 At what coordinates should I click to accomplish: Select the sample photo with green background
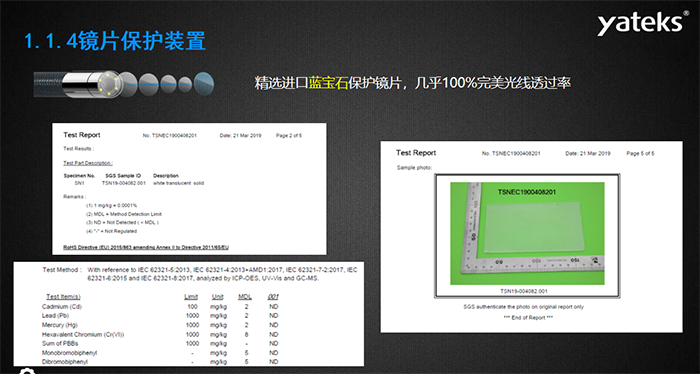(x=527, y=233)
